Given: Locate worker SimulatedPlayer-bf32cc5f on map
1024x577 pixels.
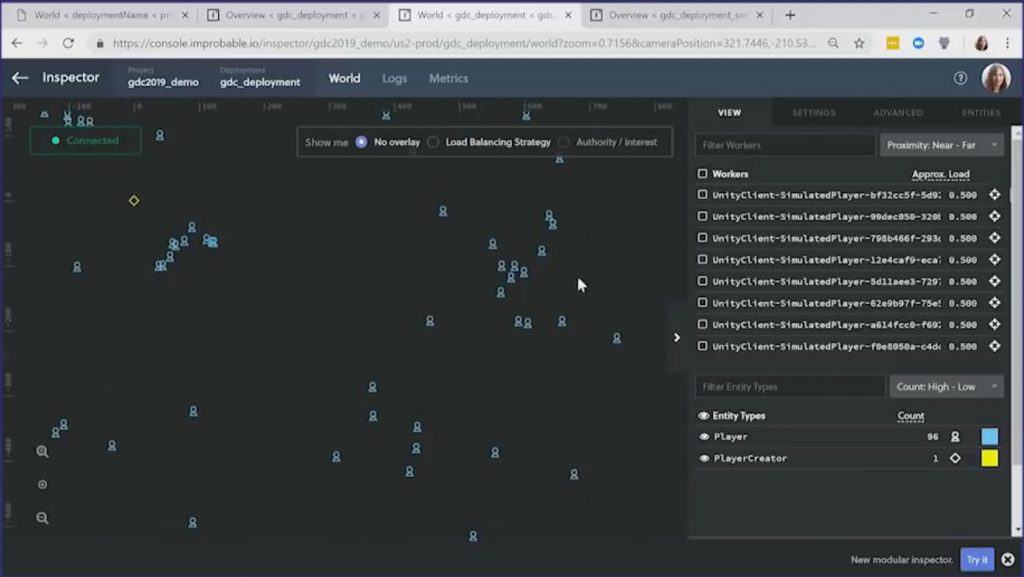Looking at the screenshot, I should click(x=995, y=195).
